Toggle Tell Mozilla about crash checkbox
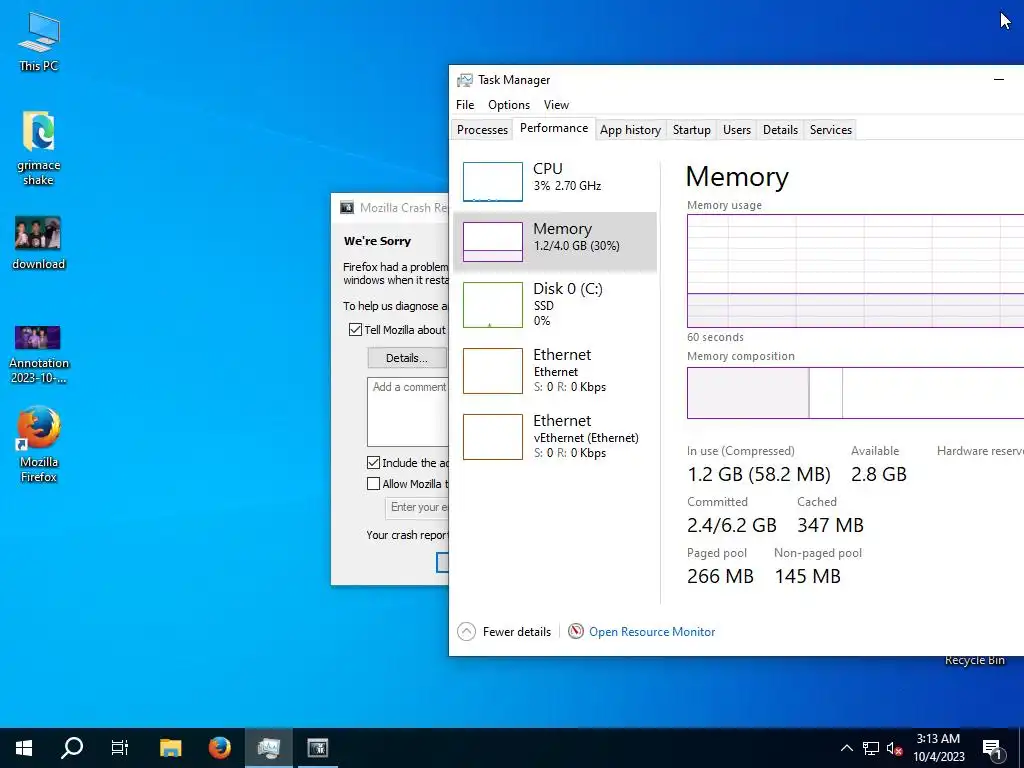 coord(355,330)
